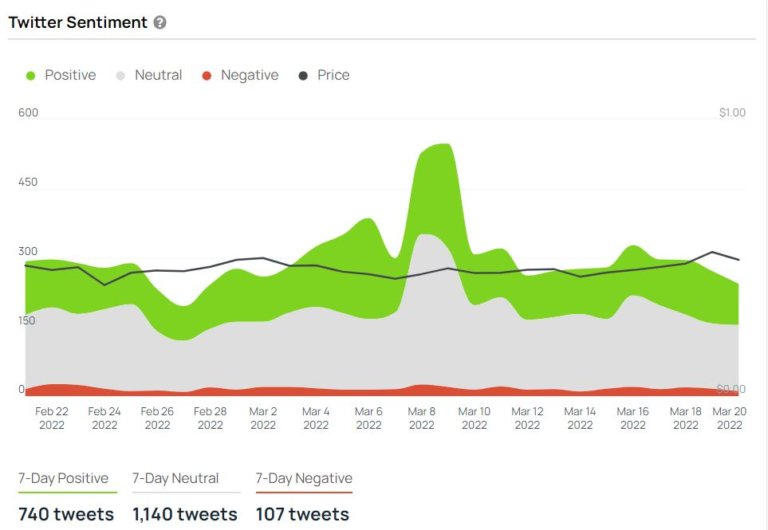This screenshot has width=768, height=530.
Task: Select the Positive legend label
Action: pos(70,75)
